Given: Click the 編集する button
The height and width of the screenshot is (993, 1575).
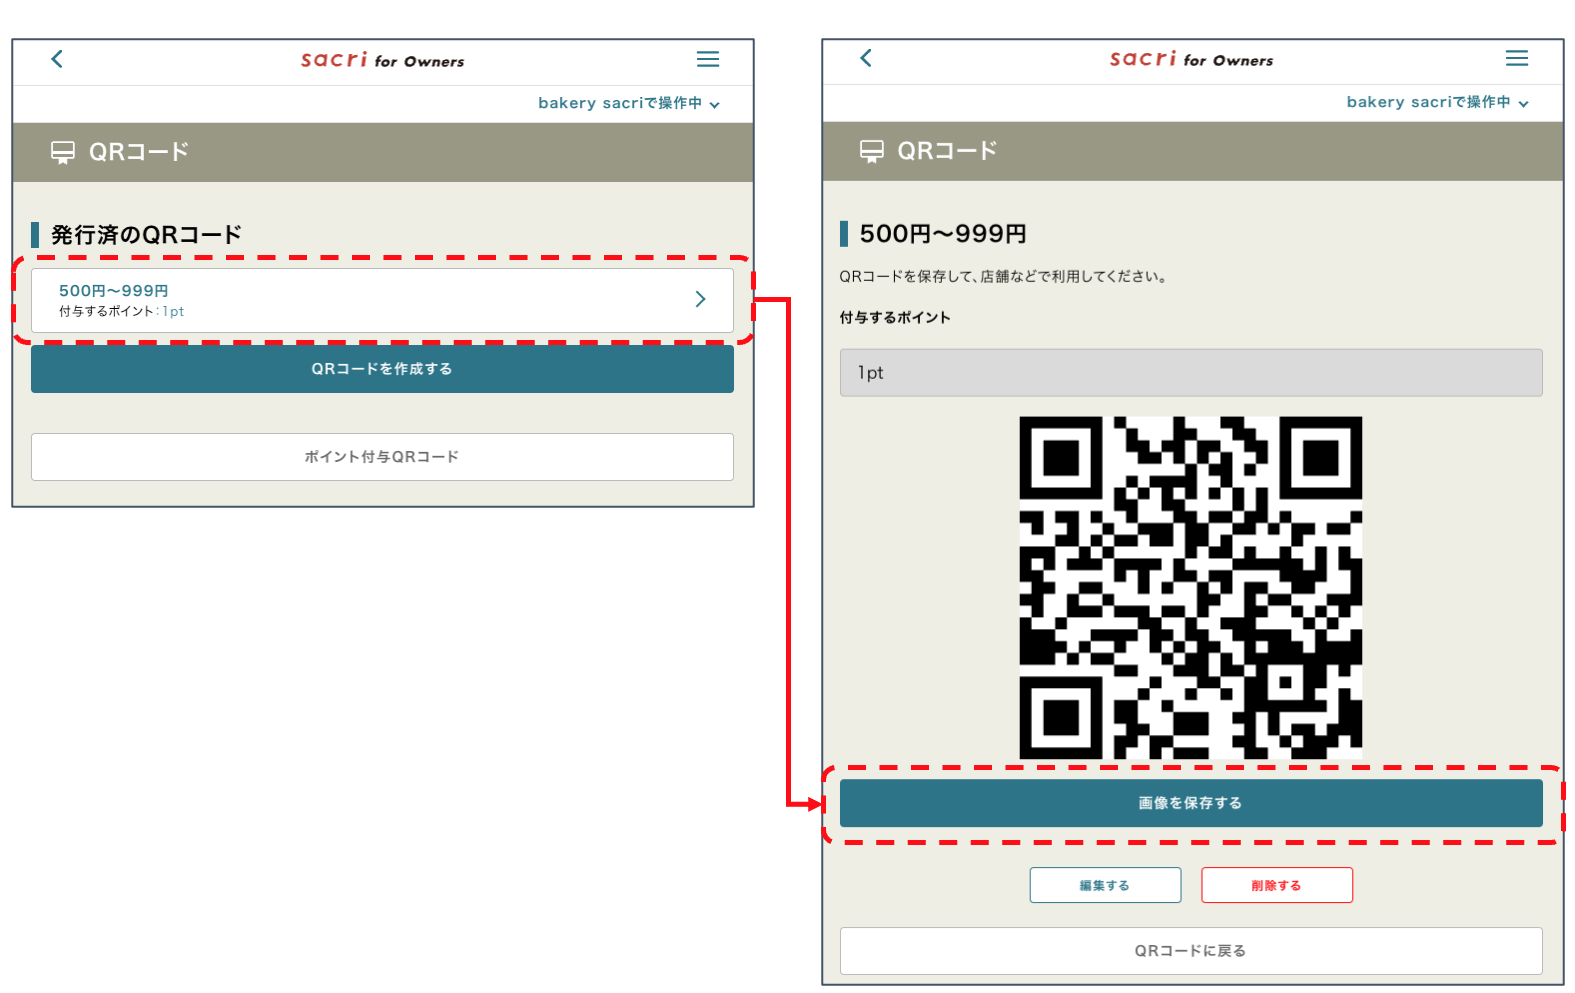Looking at the screenshot, I should click(1105, 885).
